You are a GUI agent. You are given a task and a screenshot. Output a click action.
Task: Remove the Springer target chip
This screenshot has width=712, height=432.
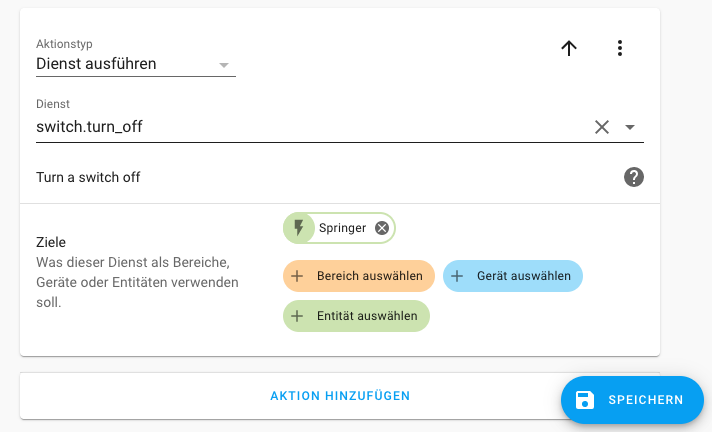point(382,228)
